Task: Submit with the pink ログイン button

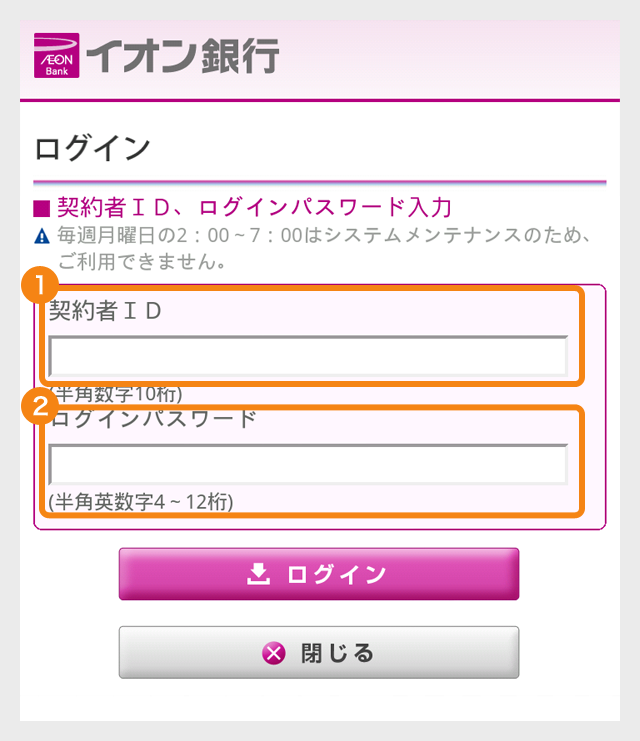Action: point(319,574)
